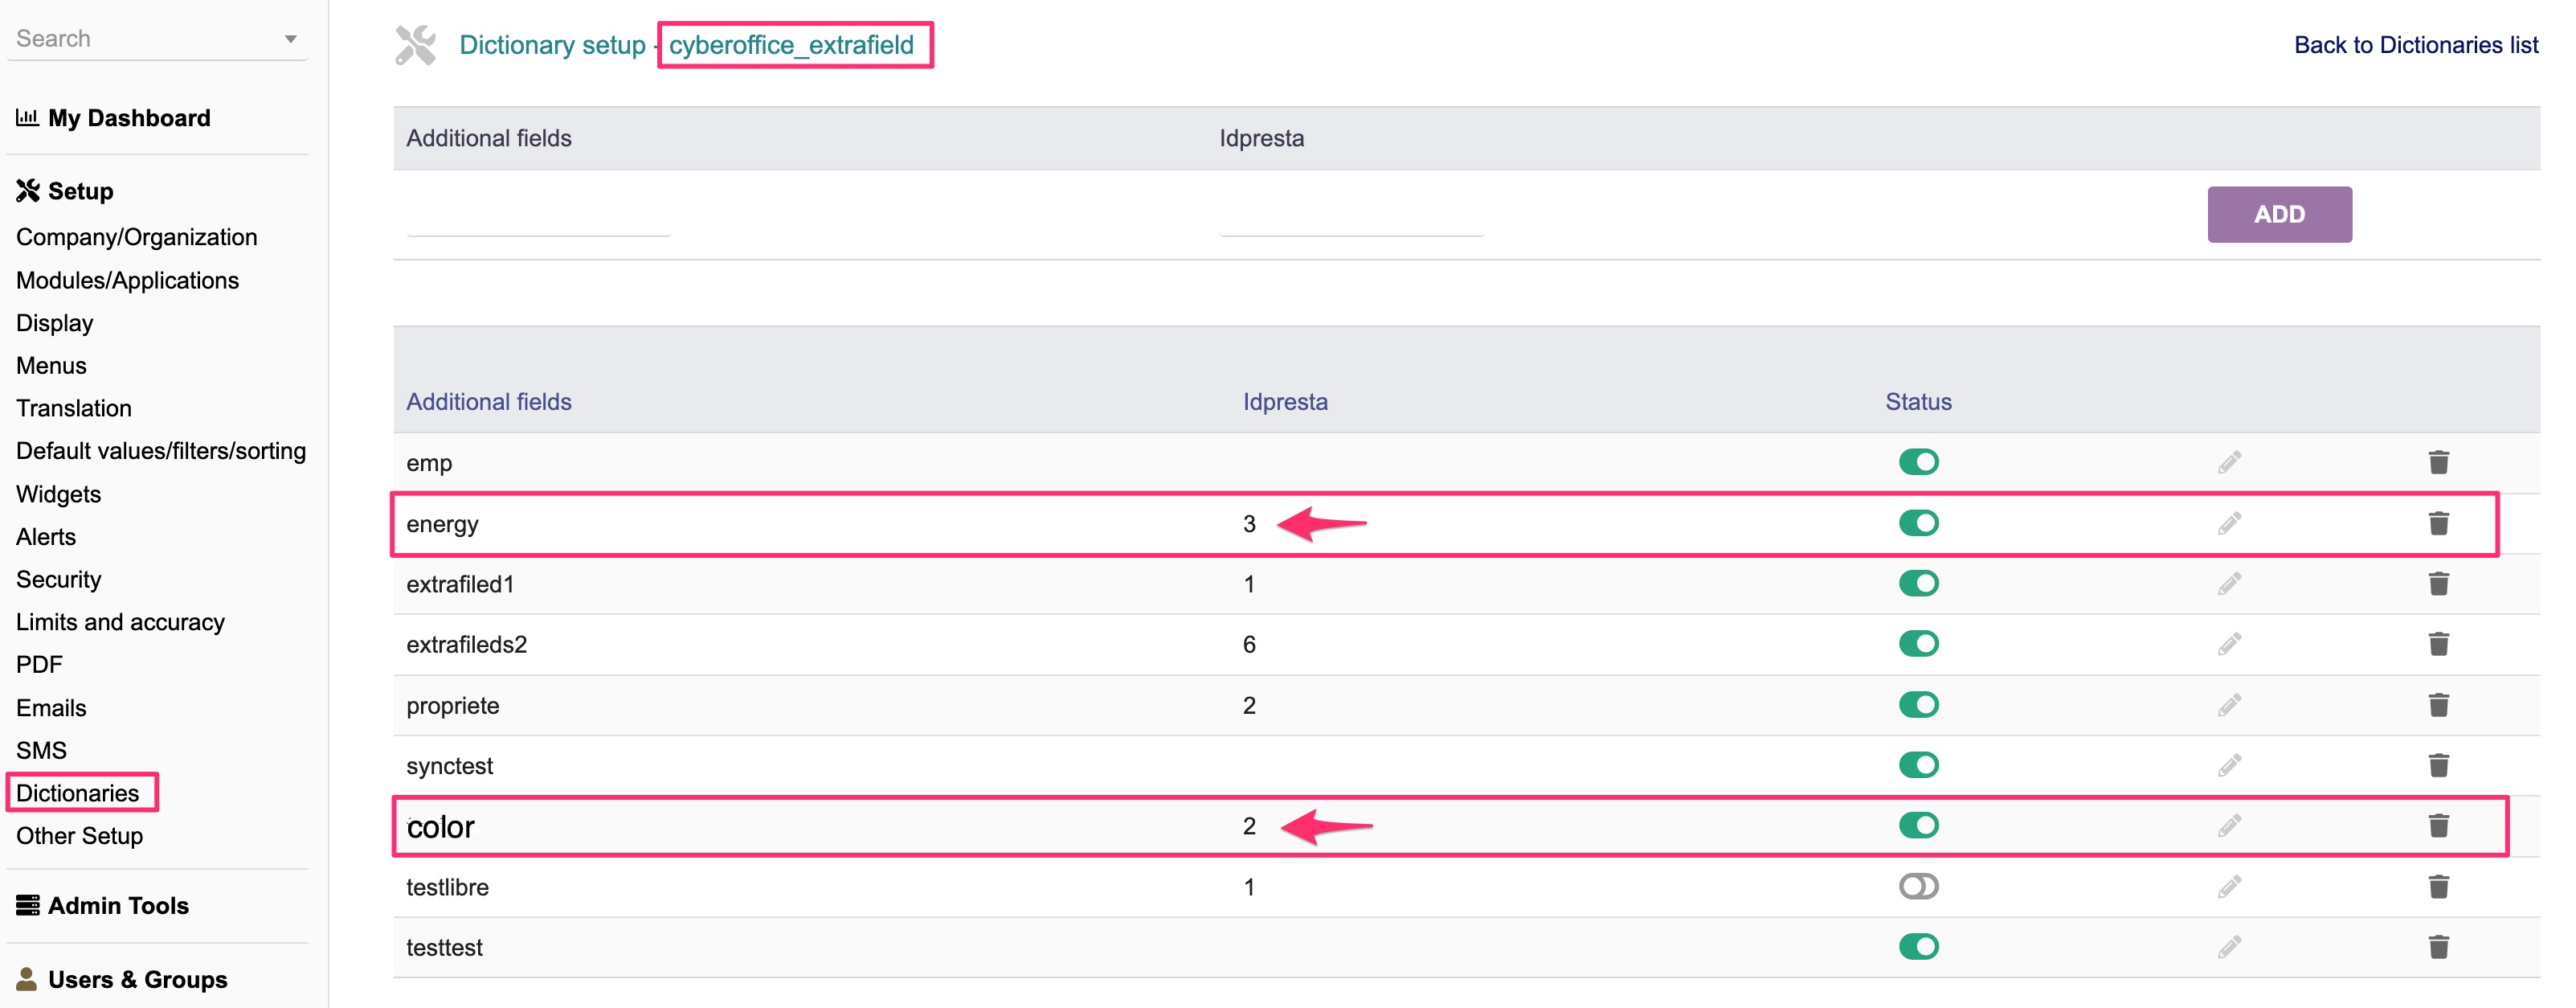Open the PDF setup page
The height and width of the screenshot is (1008, 2576).
(39, 665)
